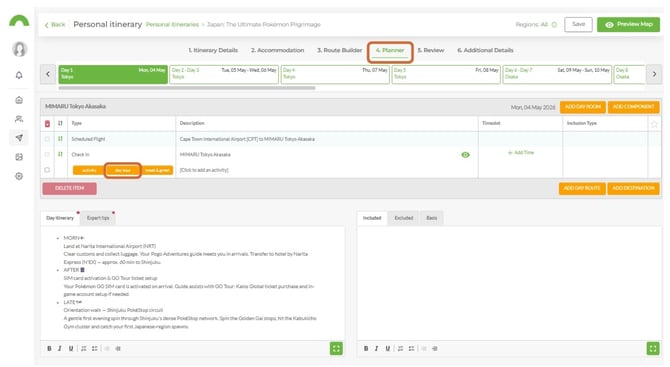Screen dimensions: 670x367
Task: Apply underline in the Included editor
Action: (388, 349)
